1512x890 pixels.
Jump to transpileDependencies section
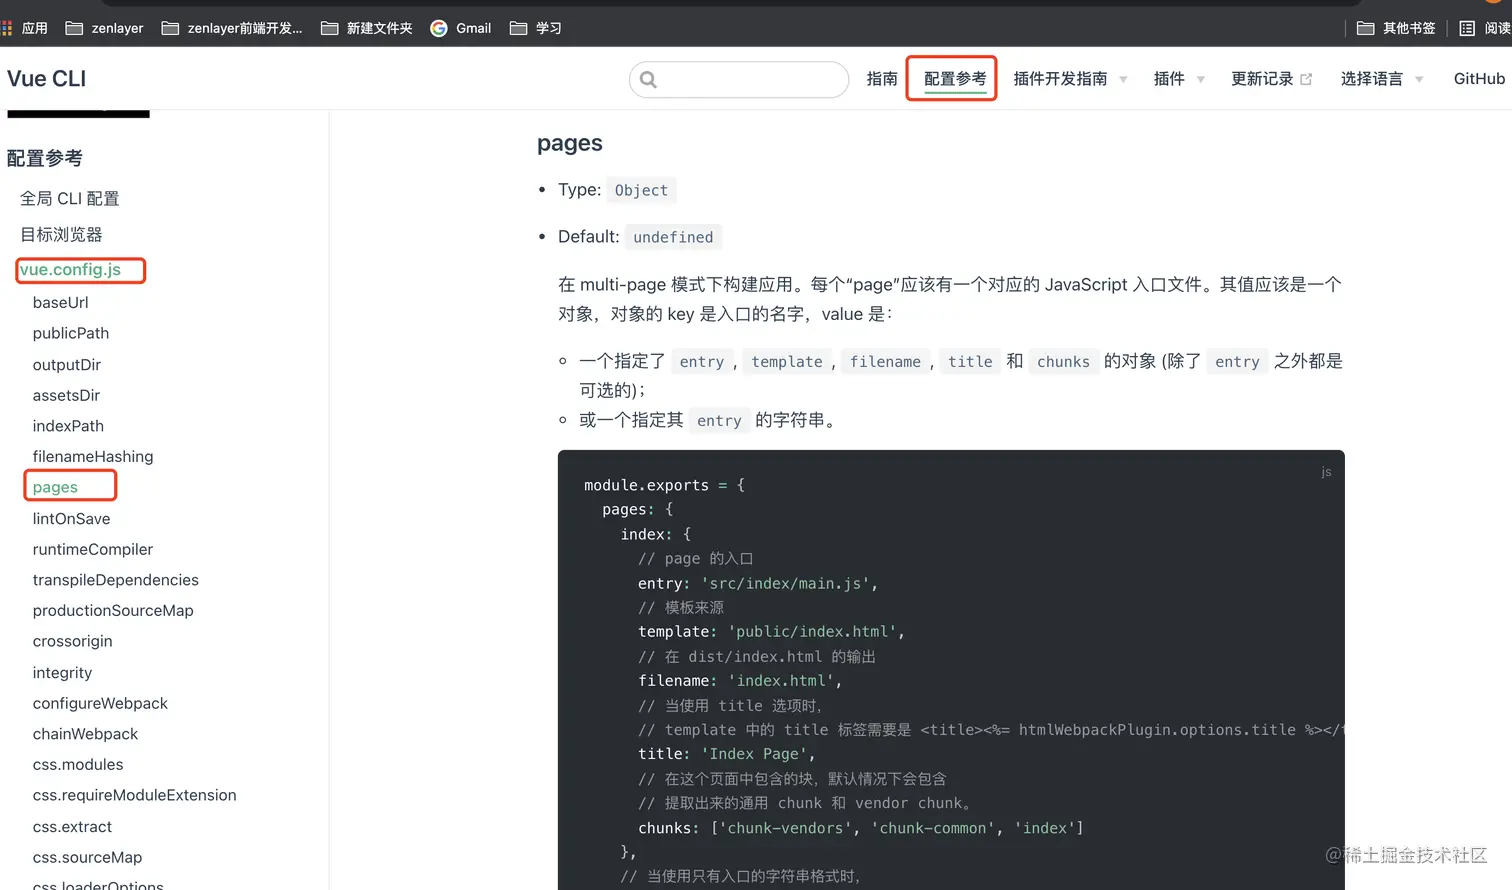point(115,580)
